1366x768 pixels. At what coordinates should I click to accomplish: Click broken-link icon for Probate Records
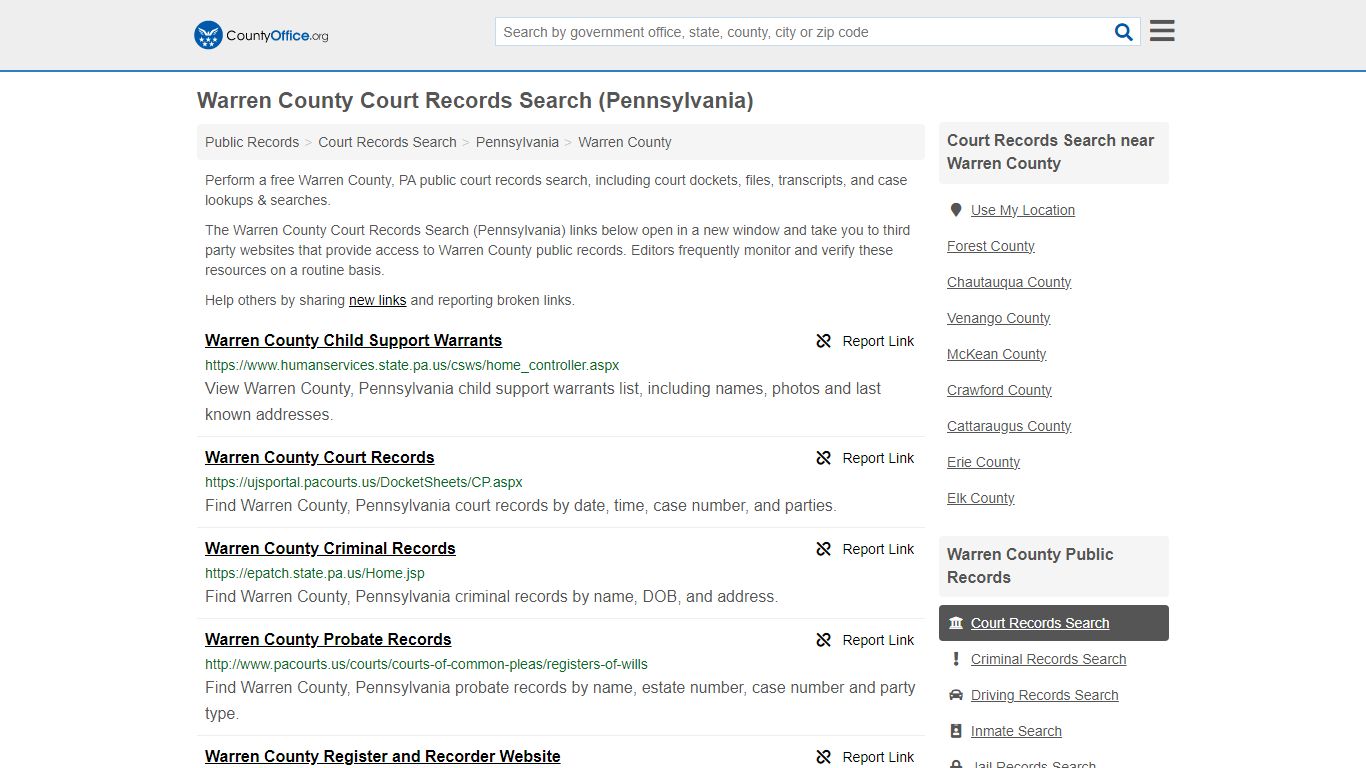[824, 640]
